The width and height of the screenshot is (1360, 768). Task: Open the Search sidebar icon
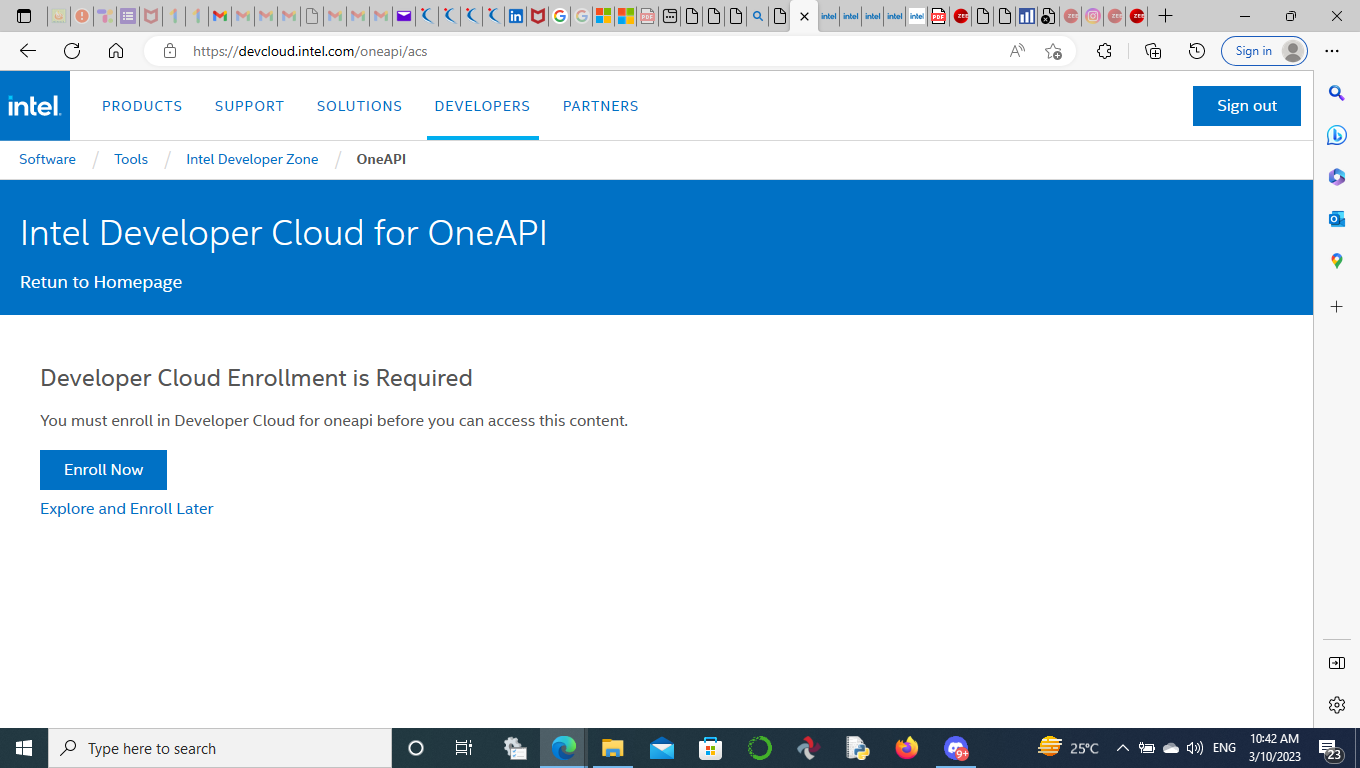1336,92
